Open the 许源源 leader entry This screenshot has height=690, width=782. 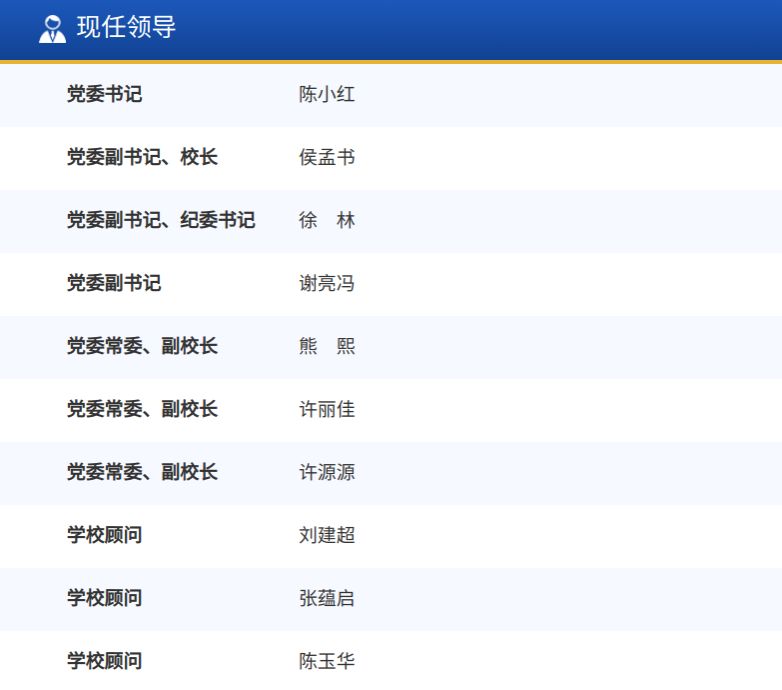pos(327,472)
